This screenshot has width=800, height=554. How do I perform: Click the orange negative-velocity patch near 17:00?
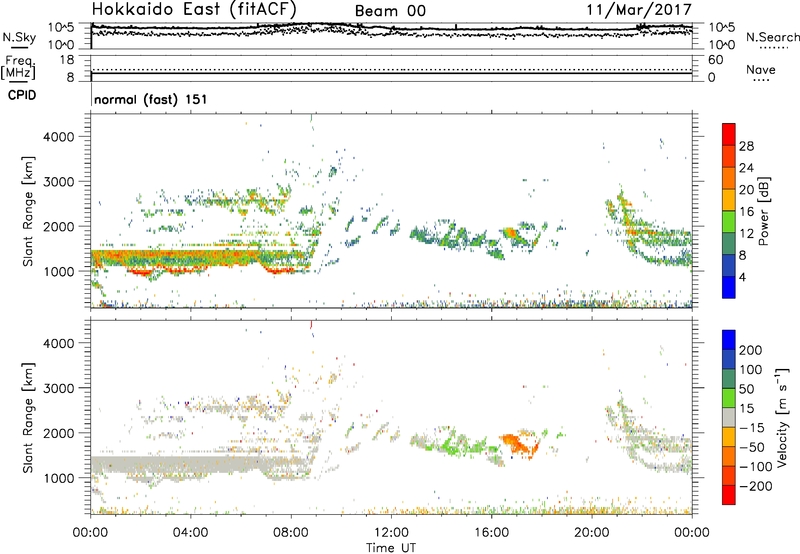click(x=519, y=443)
